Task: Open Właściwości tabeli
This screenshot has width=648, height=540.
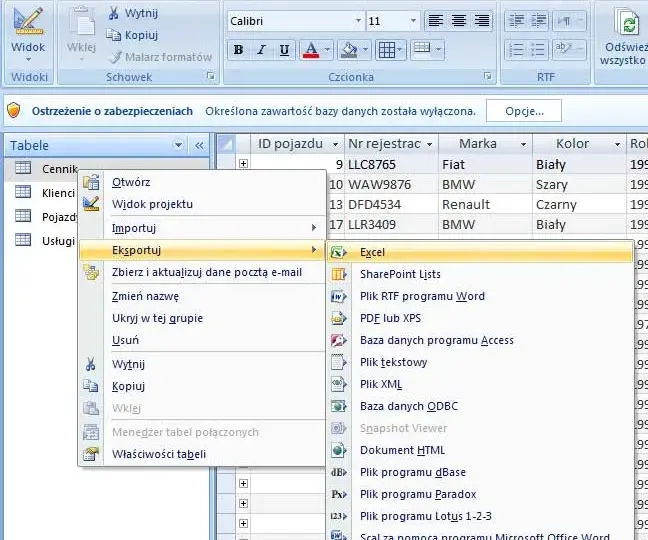Action: [201, 454]
